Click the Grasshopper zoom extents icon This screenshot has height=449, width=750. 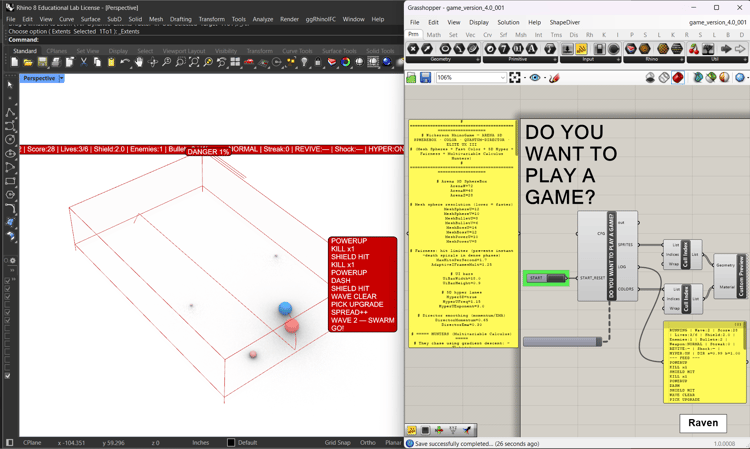pyautogui.click(x=515, y=77)
